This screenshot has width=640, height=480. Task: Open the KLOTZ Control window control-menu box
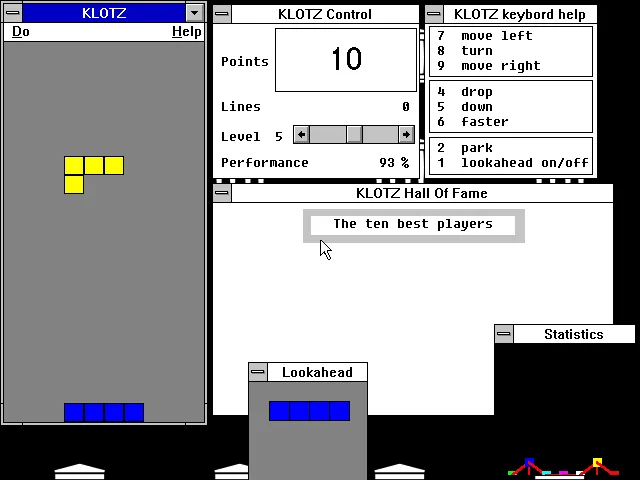coord(222,14)
